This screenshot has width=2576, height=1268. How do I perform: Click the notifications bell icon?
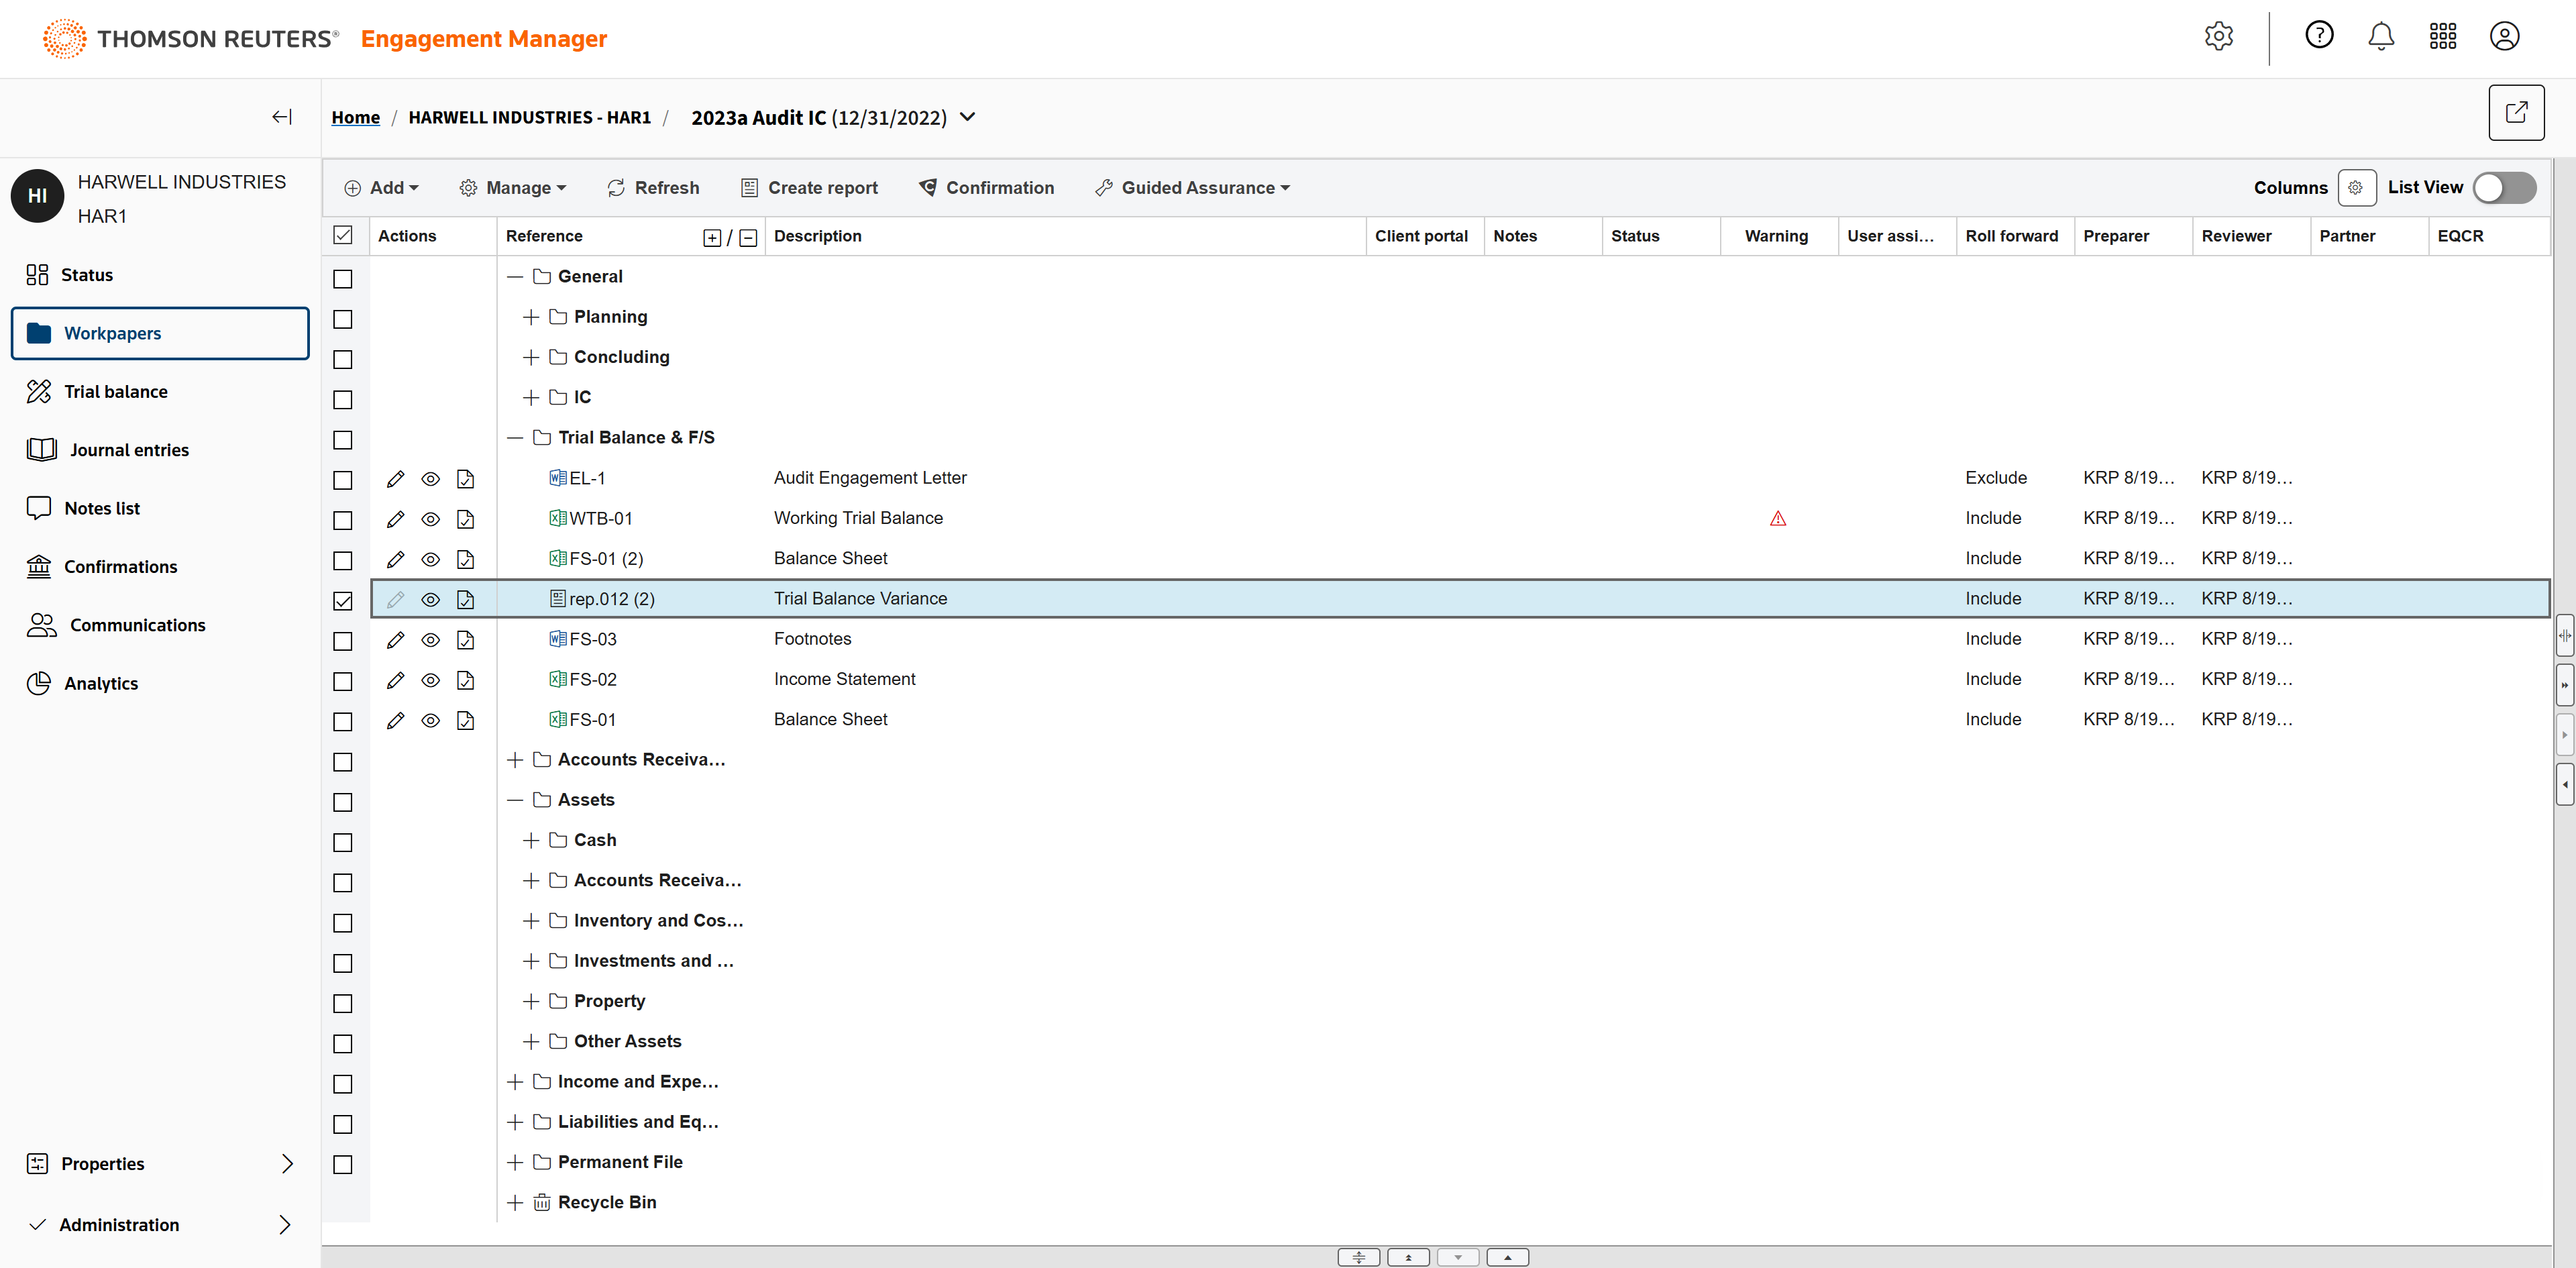click(2380, 37)
